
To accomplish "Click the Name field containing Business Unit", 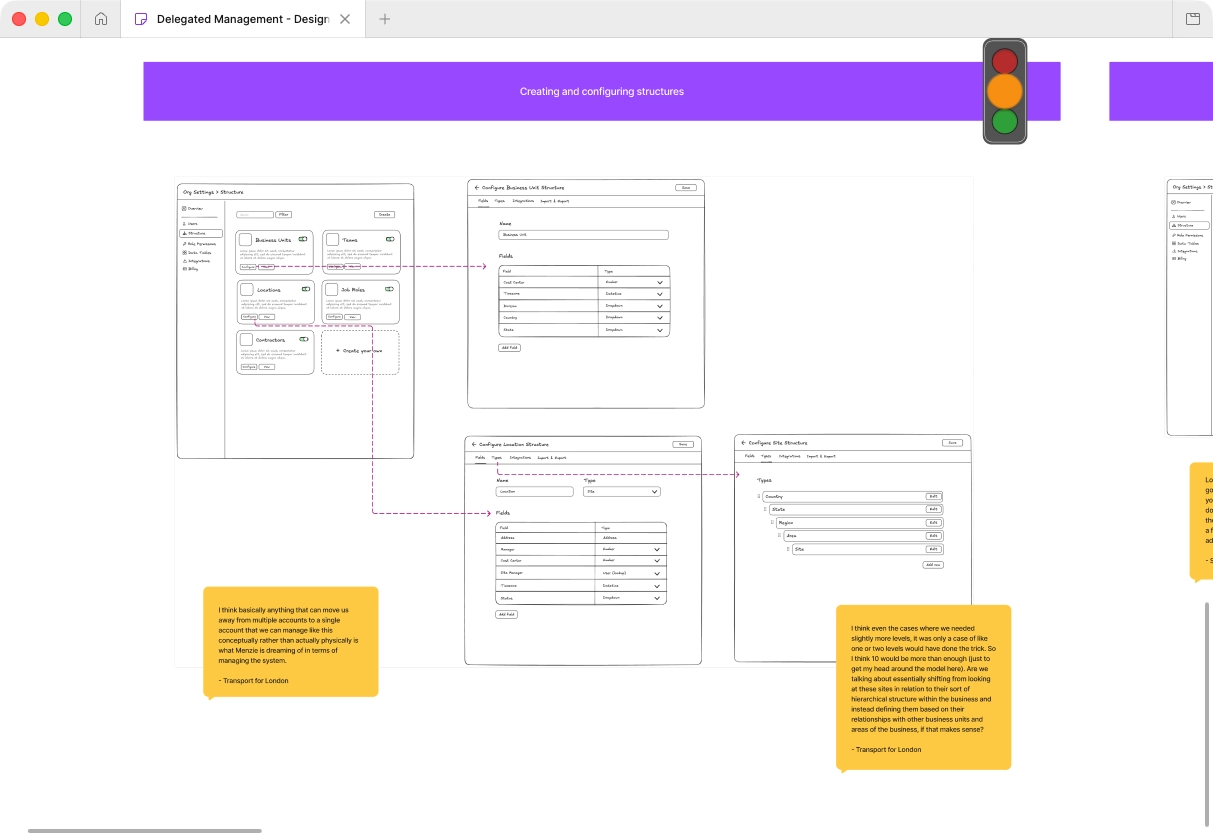I will (x=583, y=235).
